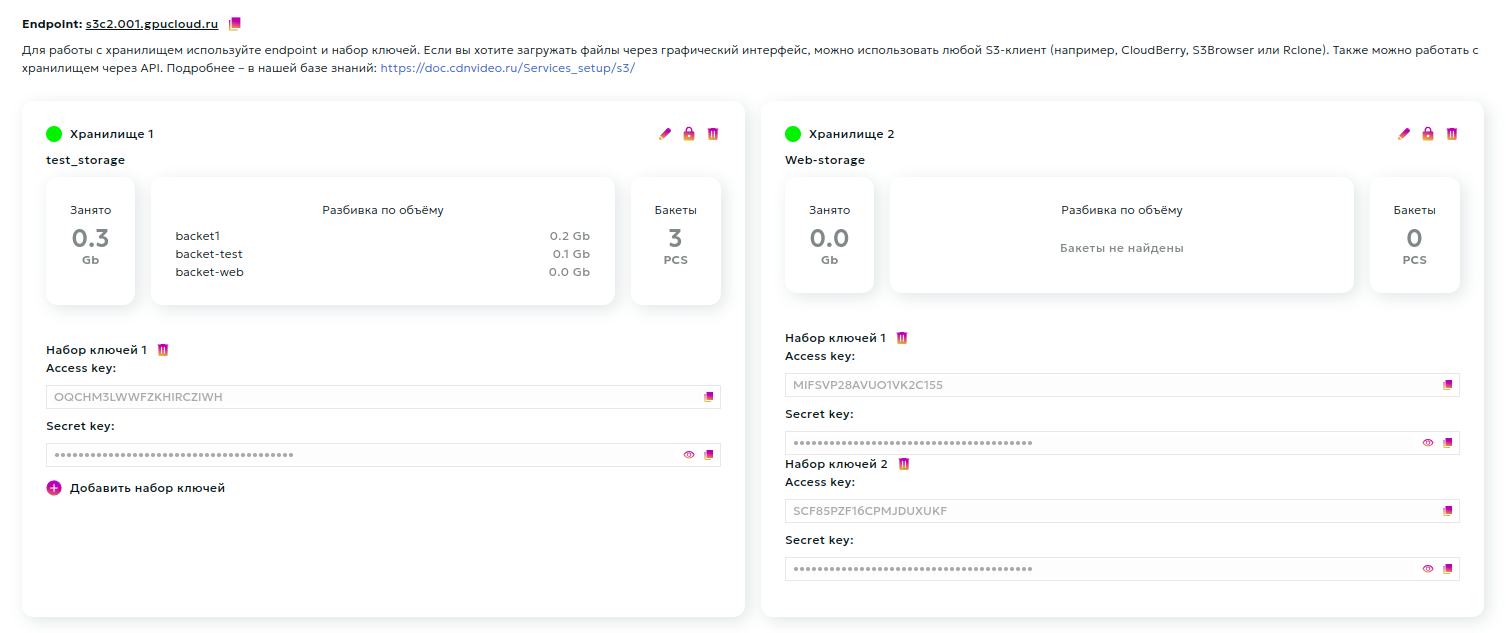Viewport: 1506px width, 633px height.
Task: Open lock settings for Хранилище 1
Action: point(688,133)
